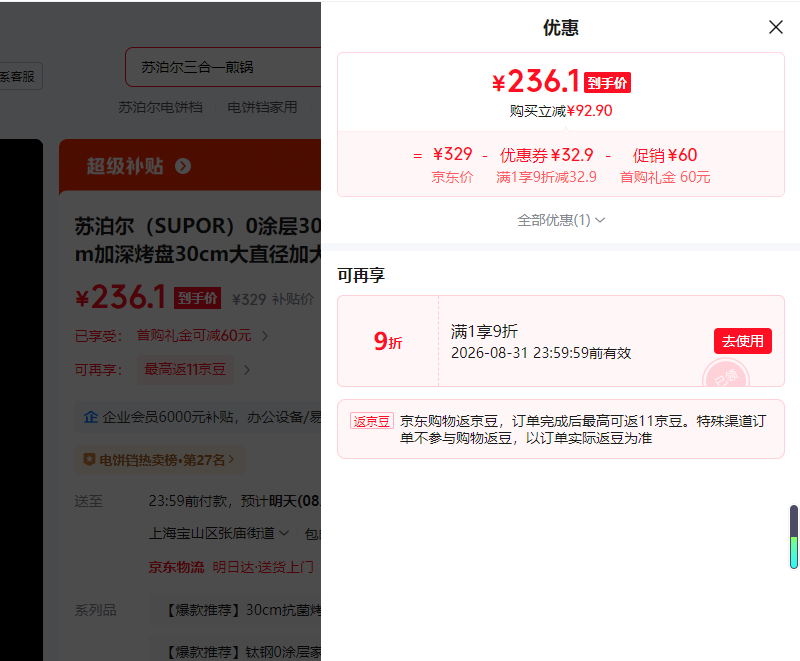Click ranking badge shield icon
The height and width of the screenshot is (661, 800).
(x=89, y=460)
